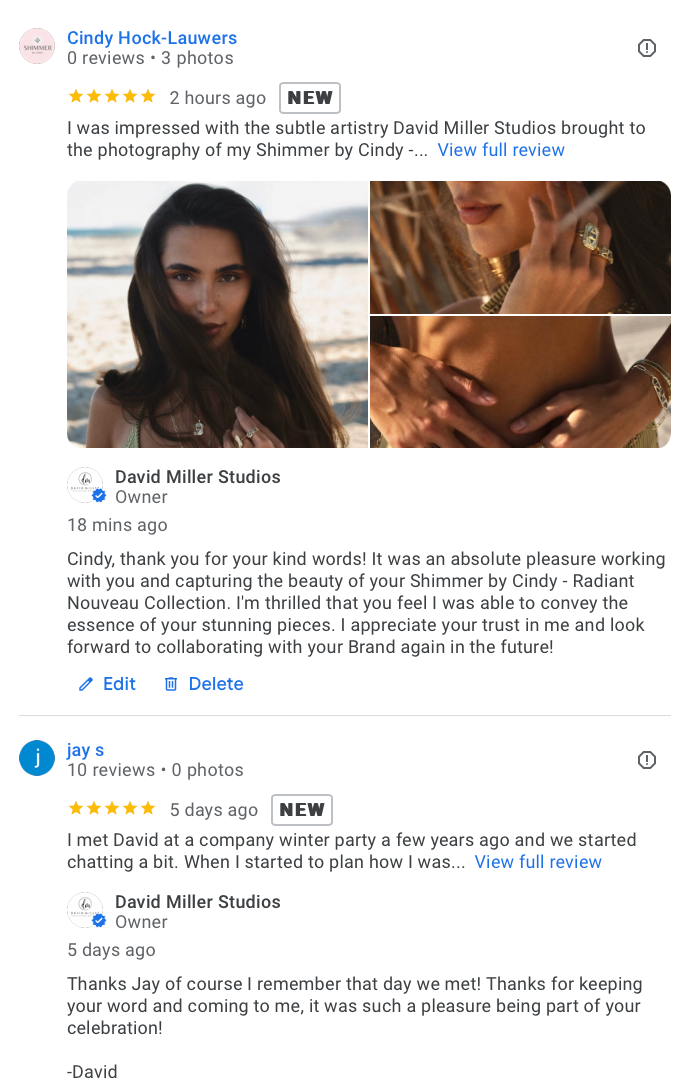Open the close-up ring on hand photo
Image resolution: width=691 pixels, height=1087 pixels.
click(x=521, y=247)
